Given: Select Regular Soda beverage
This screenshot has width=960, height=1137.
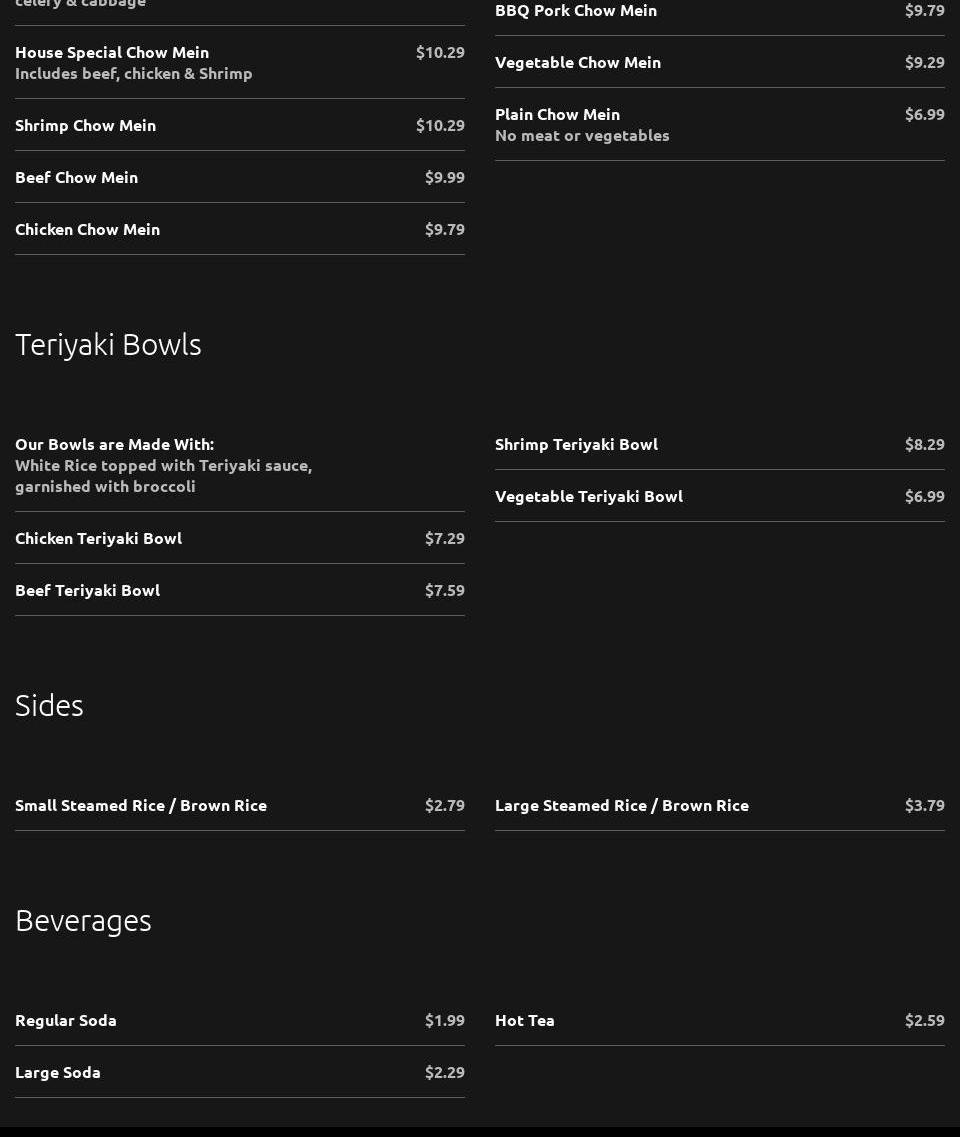Looking at the screenshot, I should [66, 1020].
